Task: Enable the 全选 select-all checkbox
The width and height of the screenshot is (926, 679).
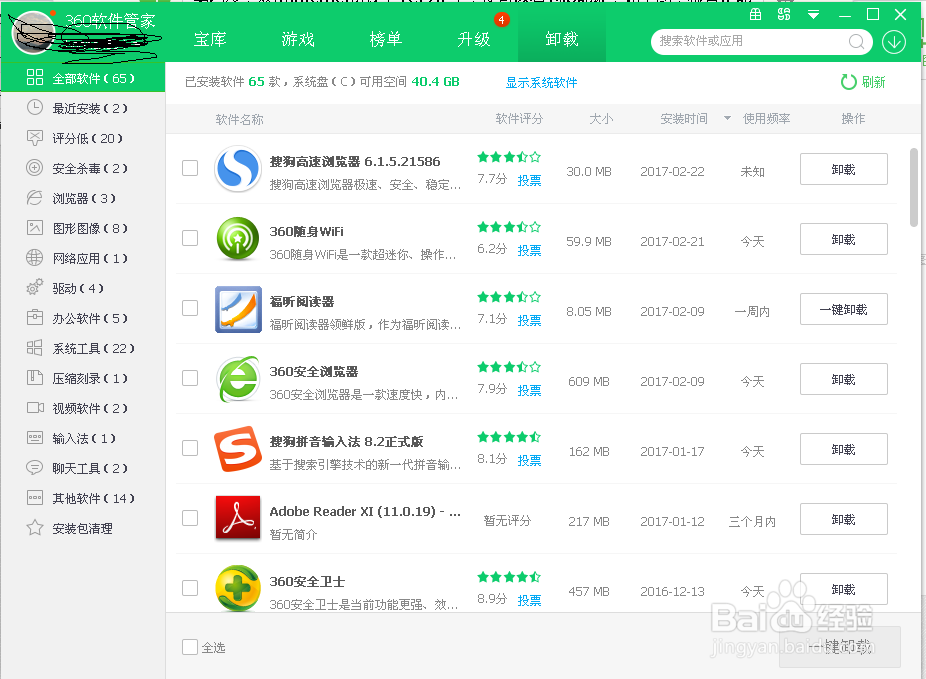Action: click(190, 647)
